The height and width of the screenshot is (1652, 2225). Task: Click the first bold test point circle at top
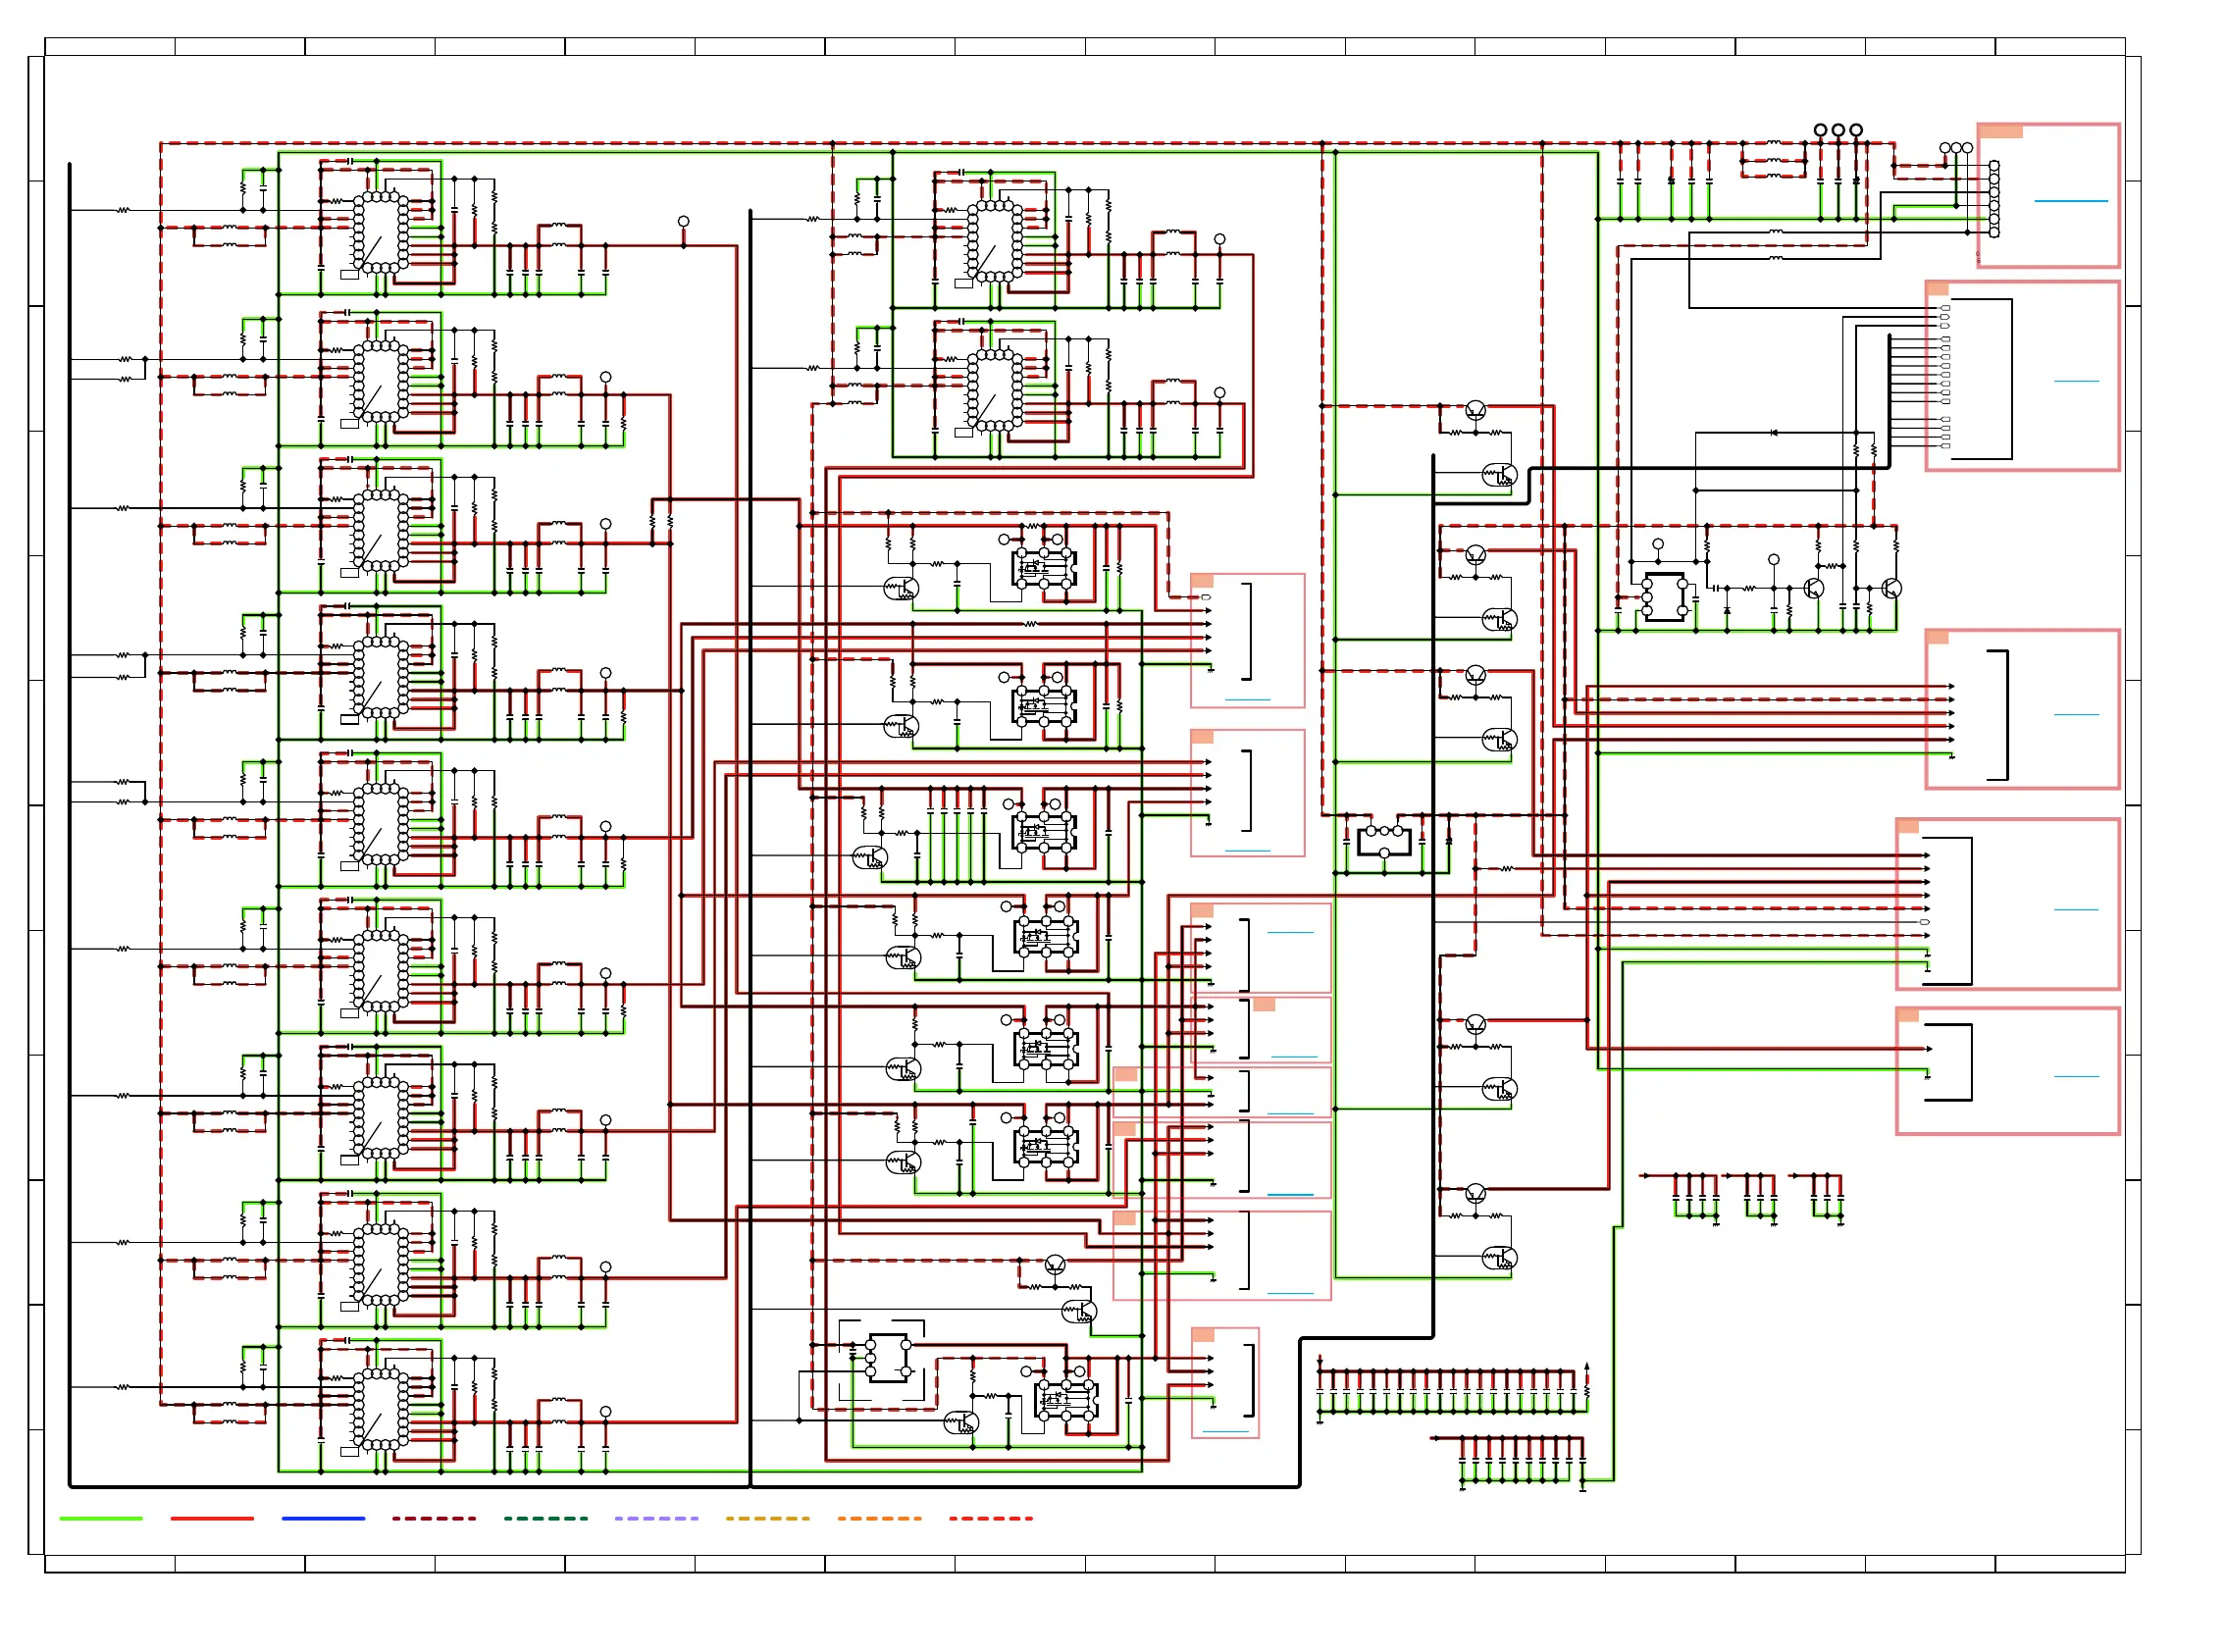1820,130
